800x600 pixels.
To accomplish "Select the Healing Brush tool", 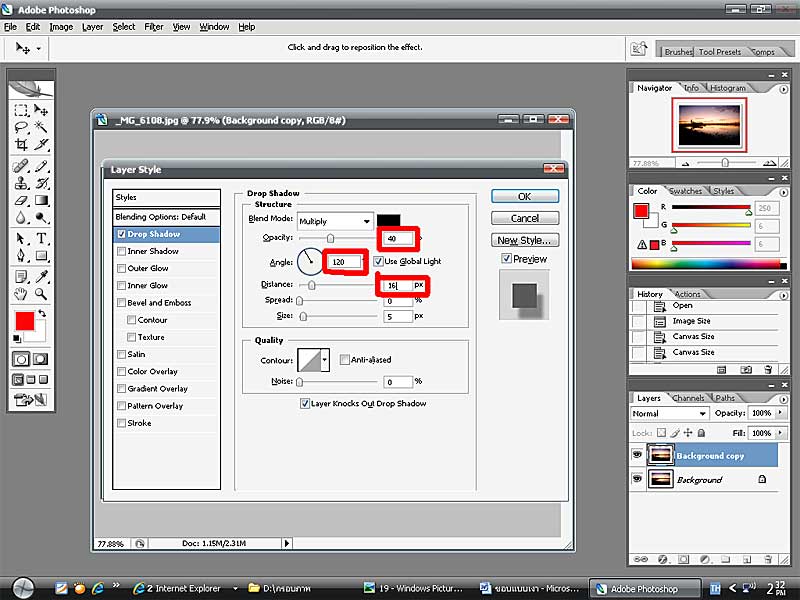I will (21, 166).
